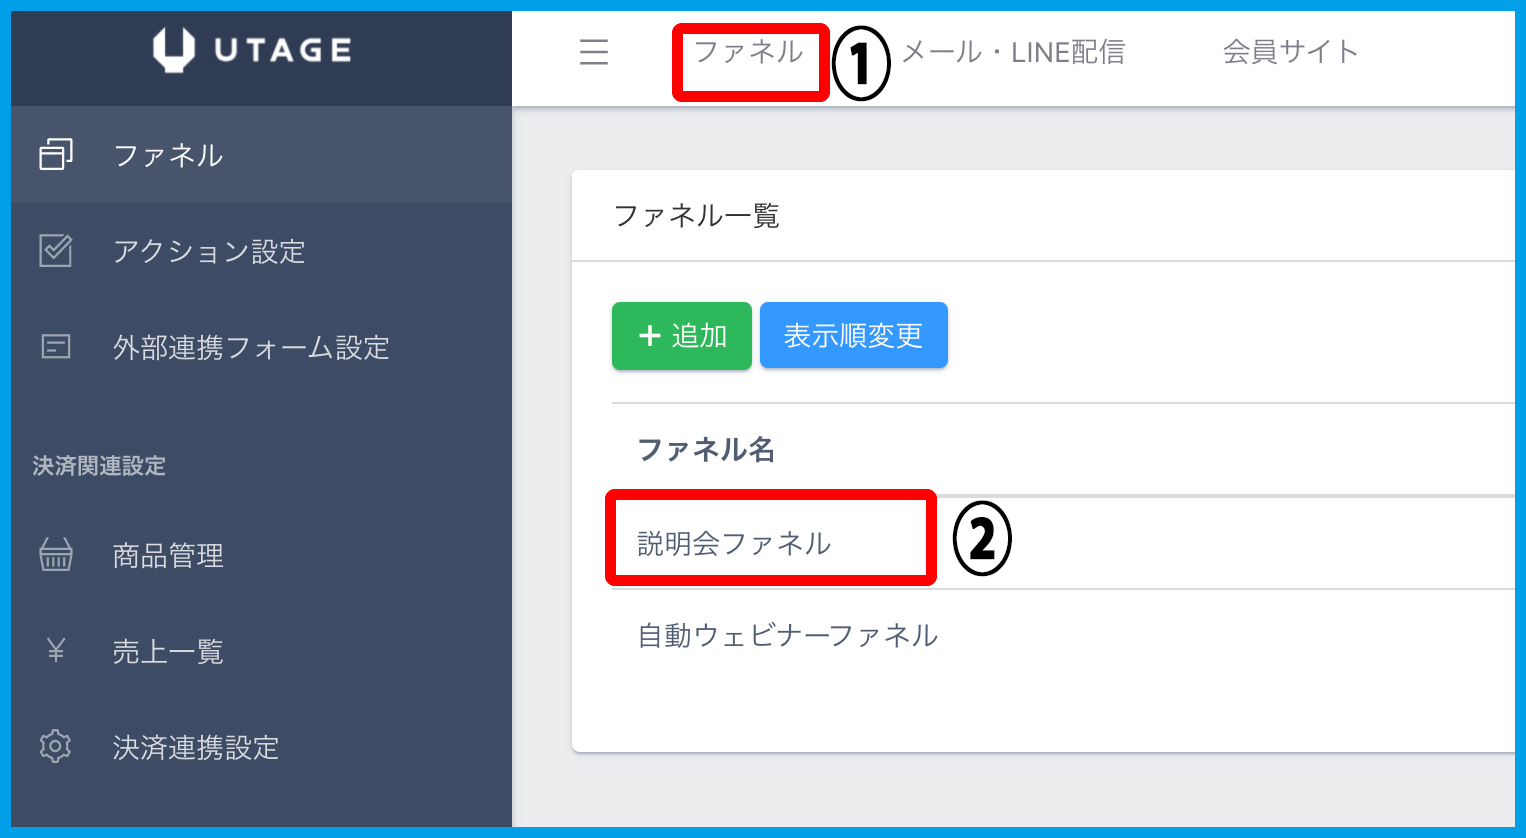Switch to the メール・LINE配信 tab

click(1013, 52)
